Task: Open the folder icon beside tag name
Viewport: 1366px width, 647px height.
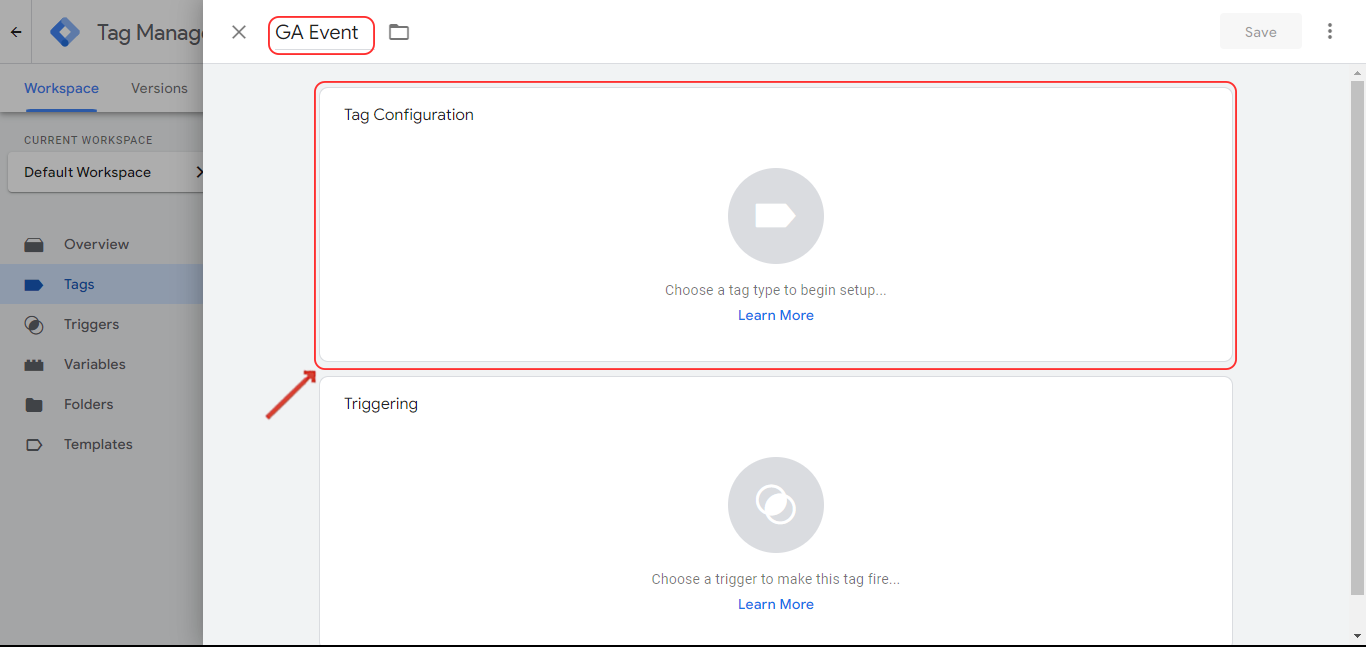Action: point(399,32)
